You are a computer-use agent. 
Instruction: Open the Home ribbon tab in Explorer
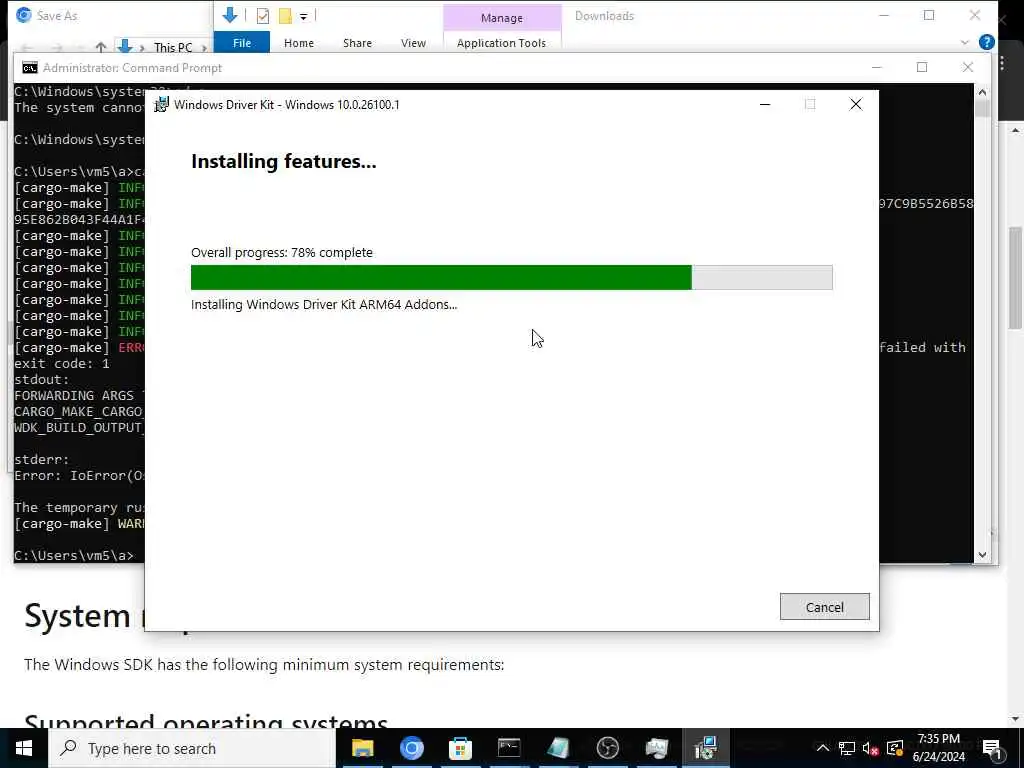(x=298, y=42)
